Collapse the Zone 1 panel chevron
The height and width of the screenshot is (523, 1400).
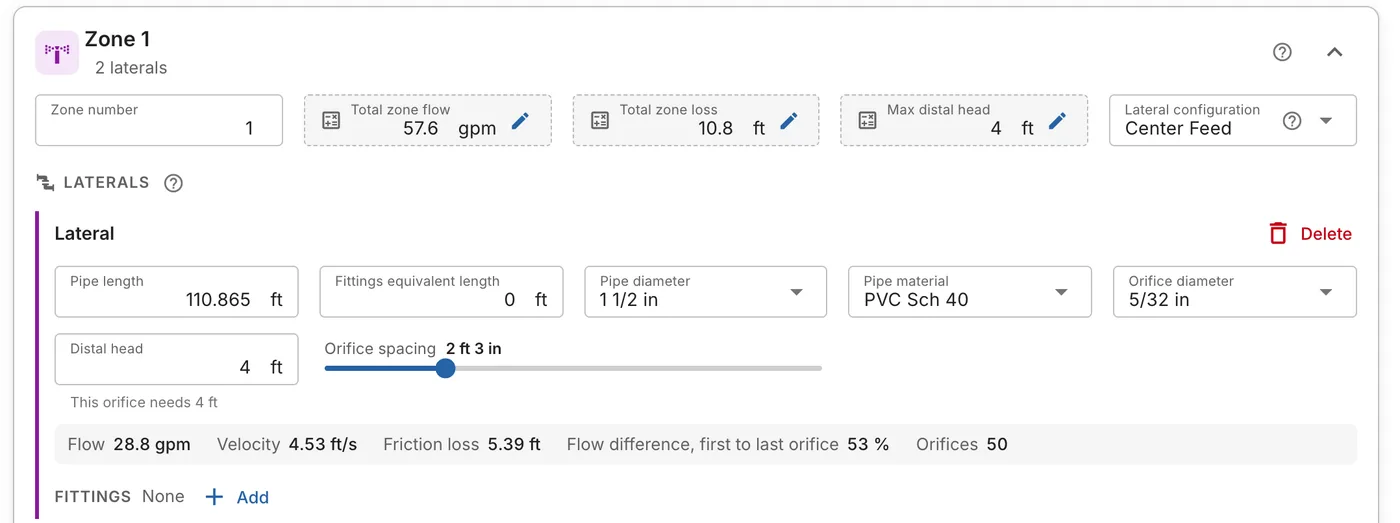(1334, 52)
